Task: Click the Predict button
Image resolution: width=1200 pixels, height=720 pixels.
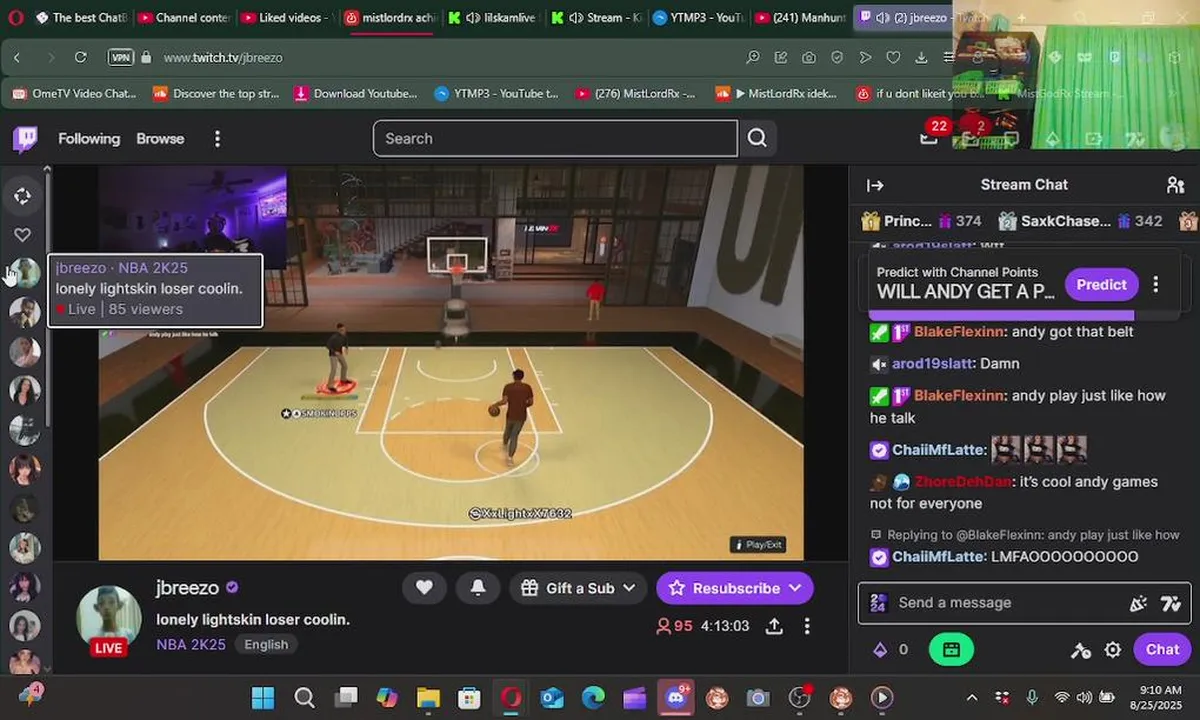Action: click(x=1101, y=284)
